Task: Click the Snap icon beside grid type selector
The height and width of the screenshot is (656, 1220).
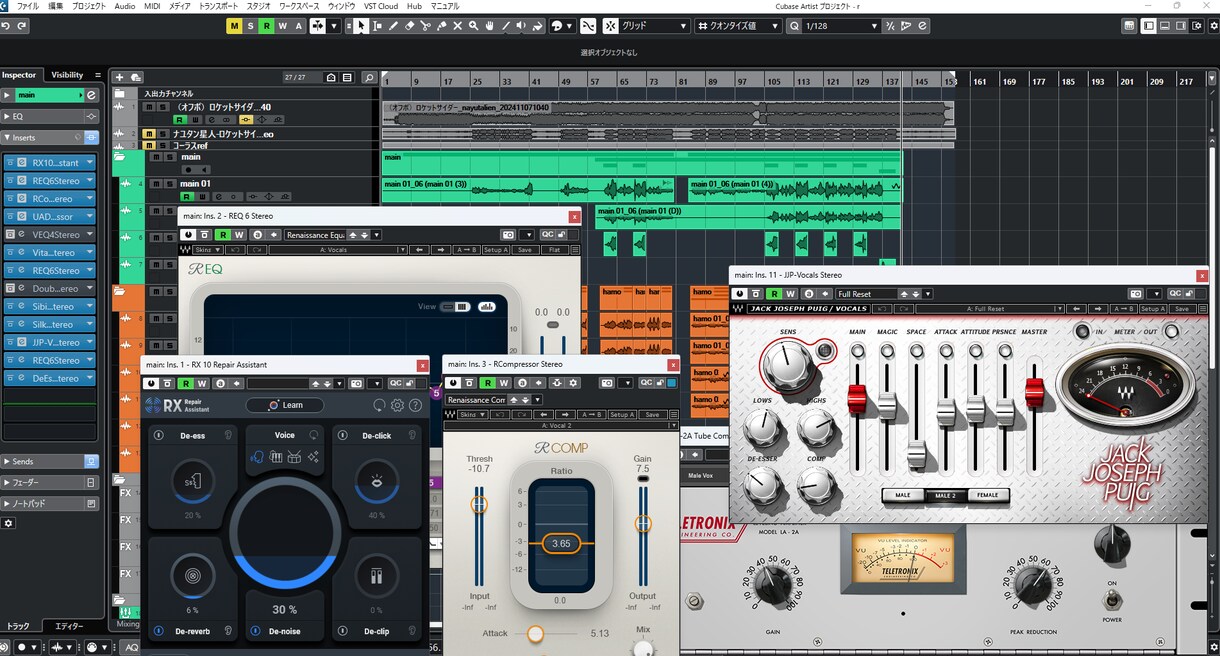Action: click(610, 26)
